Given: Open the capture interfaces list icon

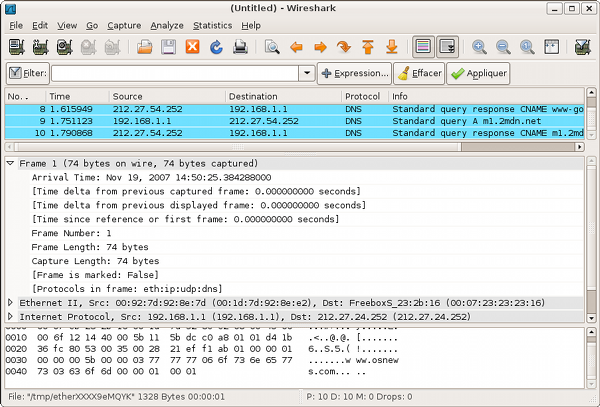Looking at the screenshot, I should (17, 47).
